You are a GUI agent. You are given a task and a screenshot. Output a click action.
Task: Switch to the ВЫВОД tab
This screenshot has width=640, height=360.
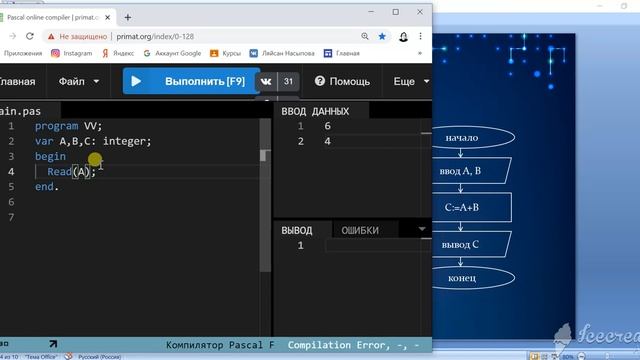(297, 231)
